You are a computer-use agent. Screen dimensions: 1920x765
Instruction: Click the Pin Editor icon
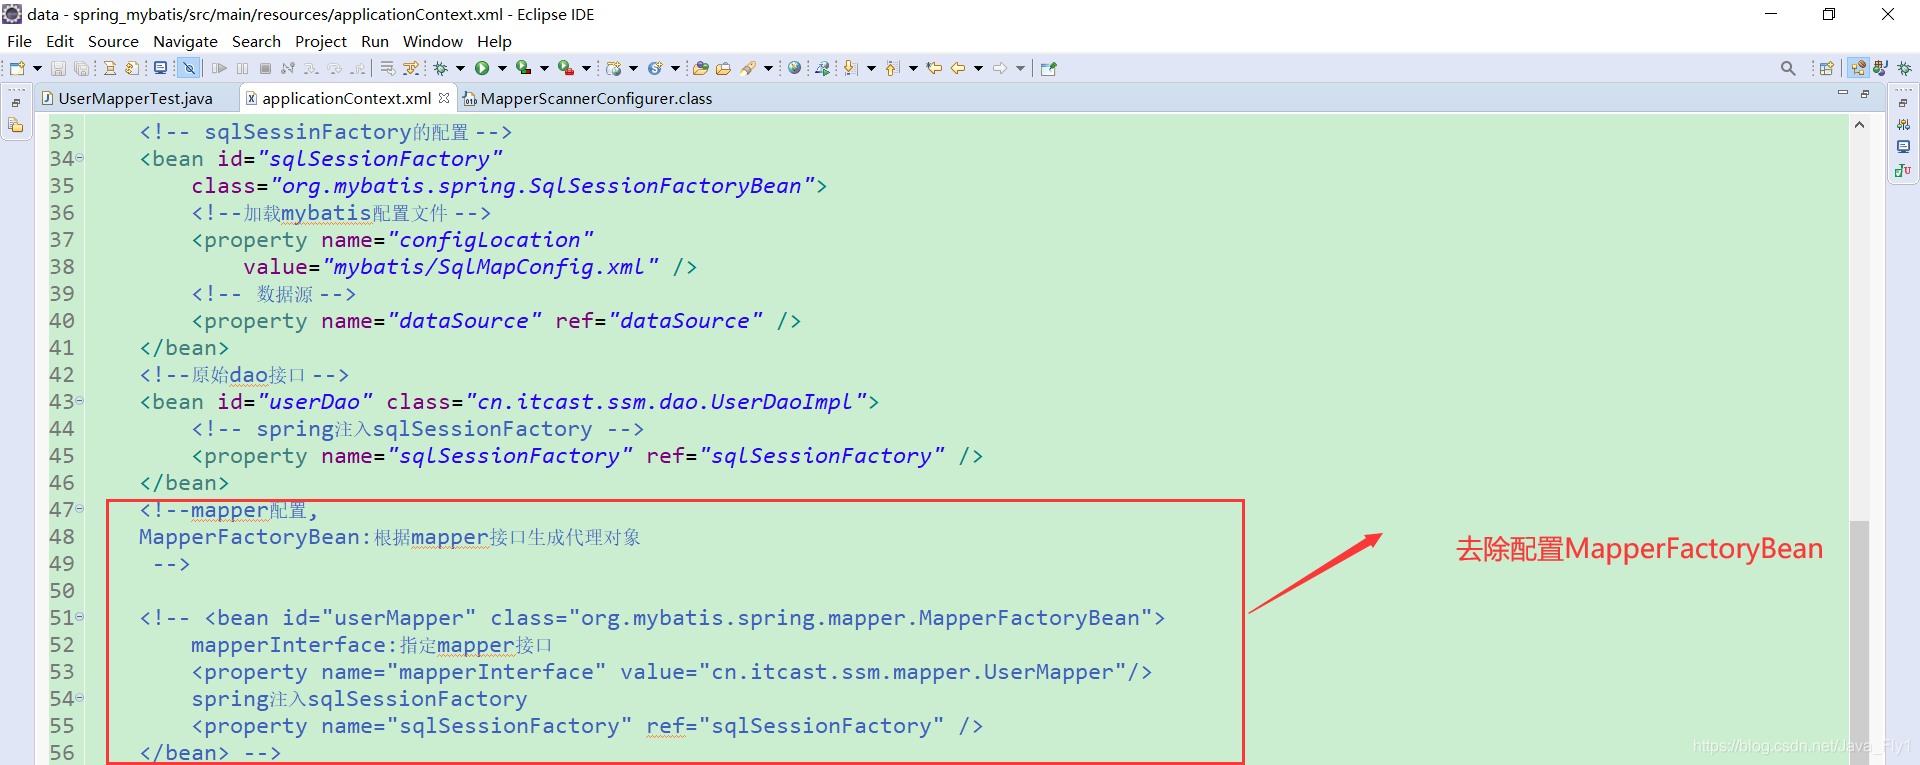[1048, 68]
